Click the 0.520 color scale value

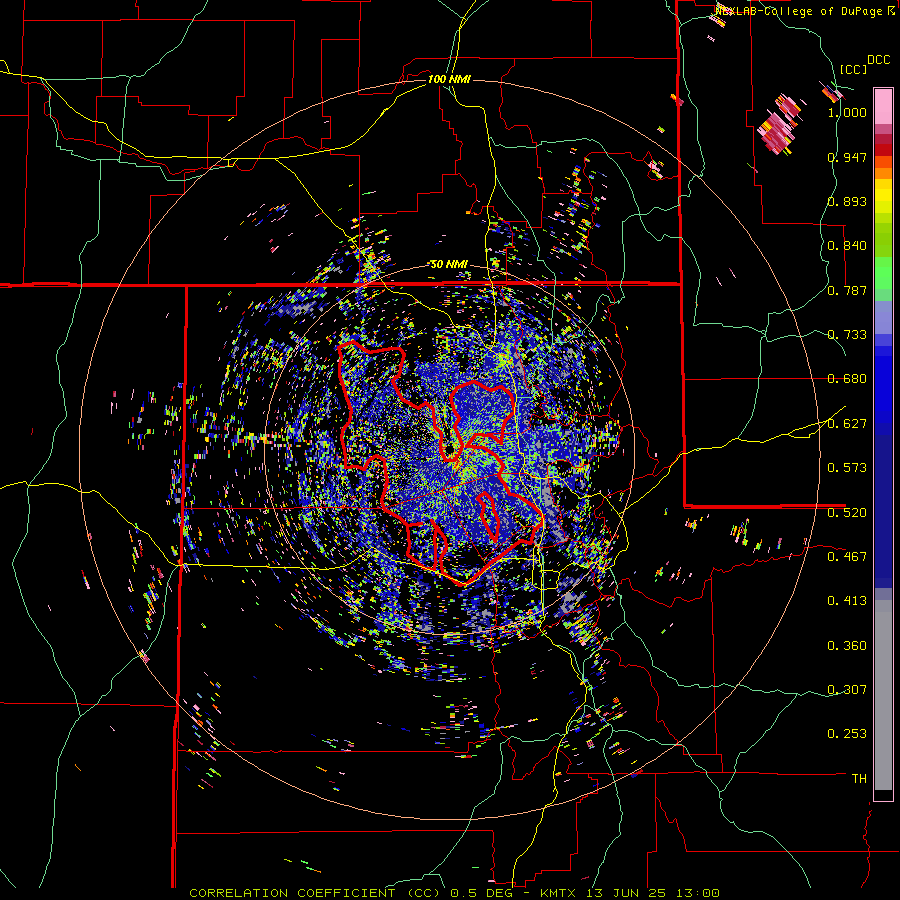point(847,513)
